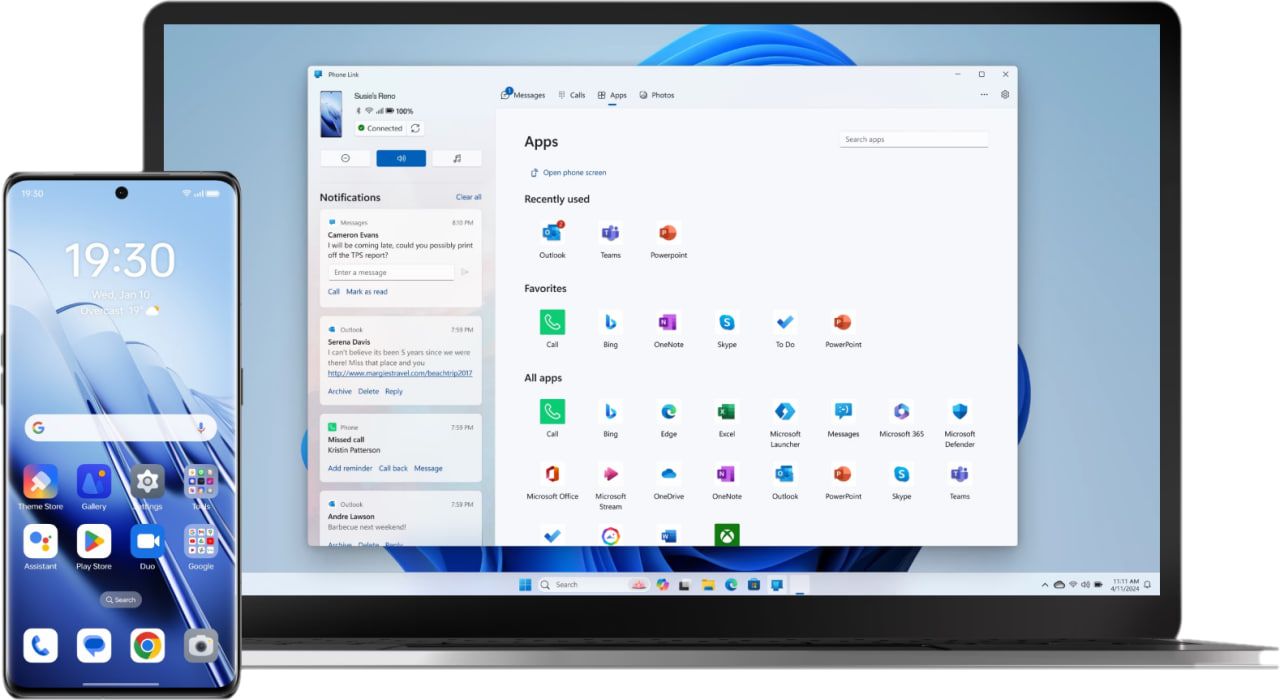Image resolution: width=1280 pixels, height=700 pixels.
Task: Open the Microsoft Defender app
Action: [x=960, y=411]
